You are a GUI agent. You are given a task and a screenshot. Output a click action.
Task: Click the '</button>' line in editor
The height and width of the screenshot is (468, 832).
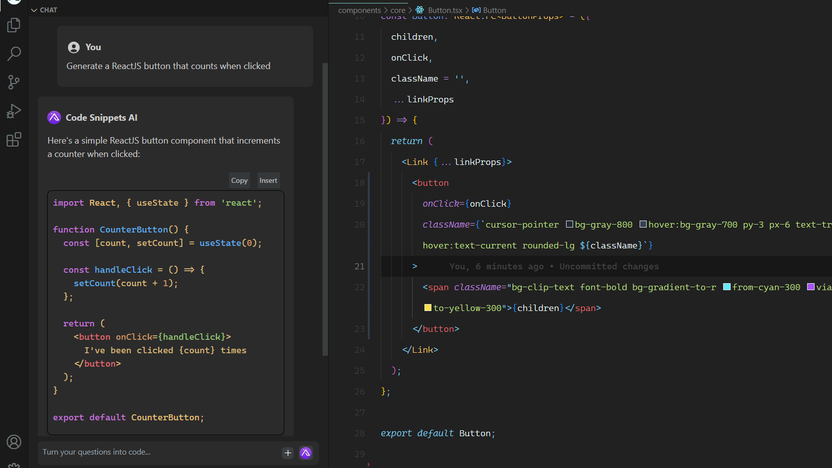(436, 329)
